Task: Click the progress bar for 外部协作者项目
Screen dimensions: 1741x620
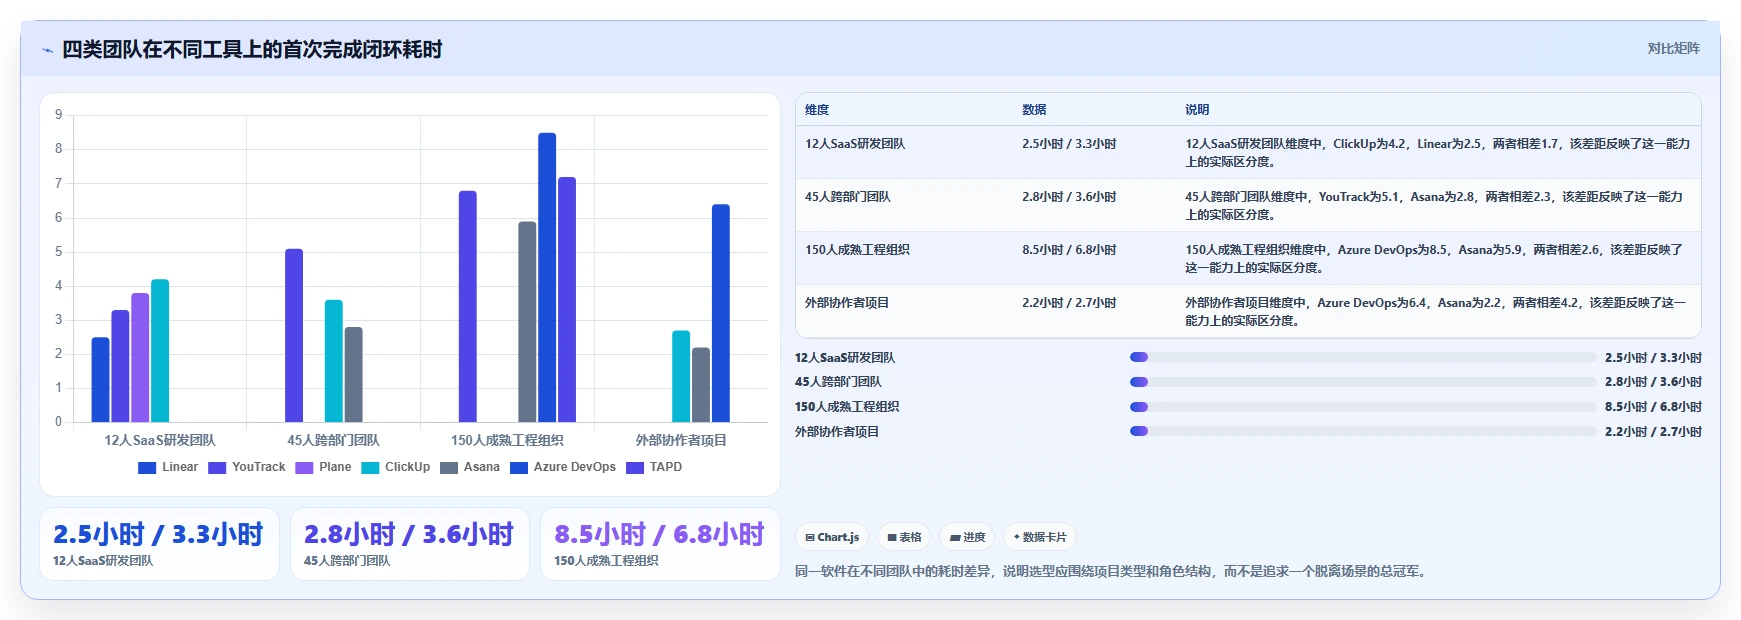Action: tap(1363, 431)
